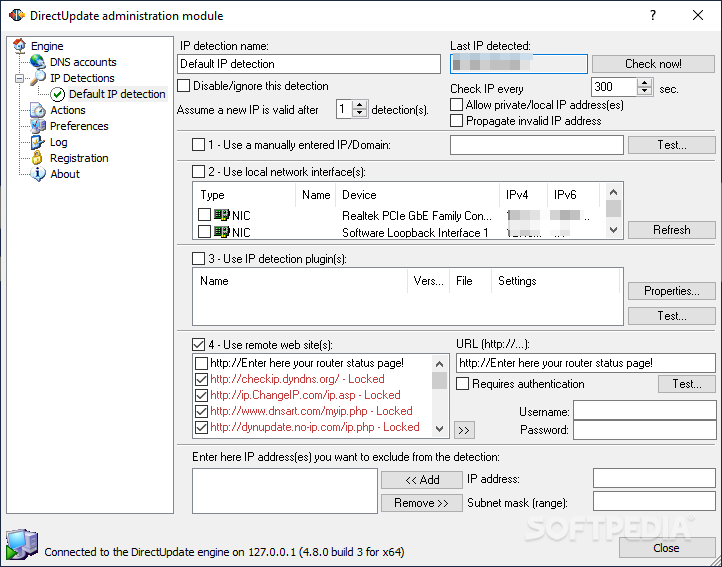Click the engine connection status icon

(x=22, y=544)
